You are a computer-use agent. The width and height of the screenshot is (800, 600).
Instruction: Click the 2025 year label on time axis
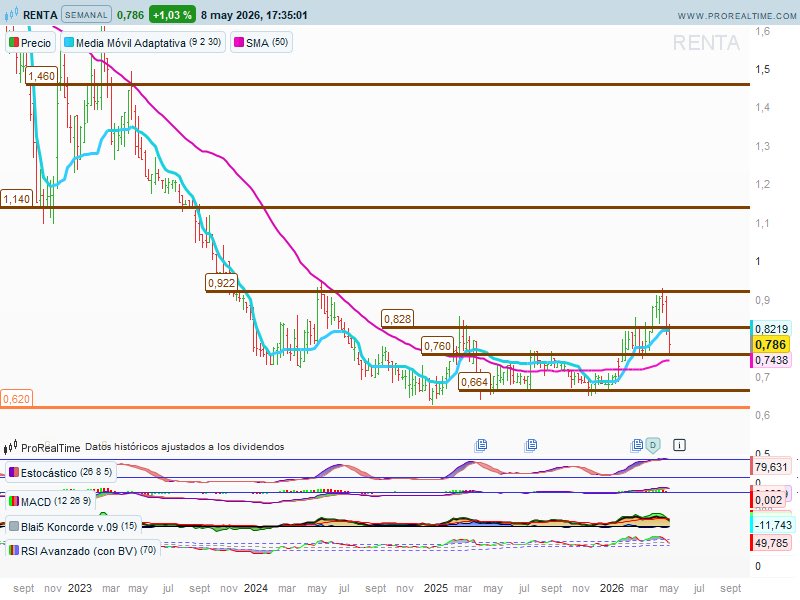(436, 588)
